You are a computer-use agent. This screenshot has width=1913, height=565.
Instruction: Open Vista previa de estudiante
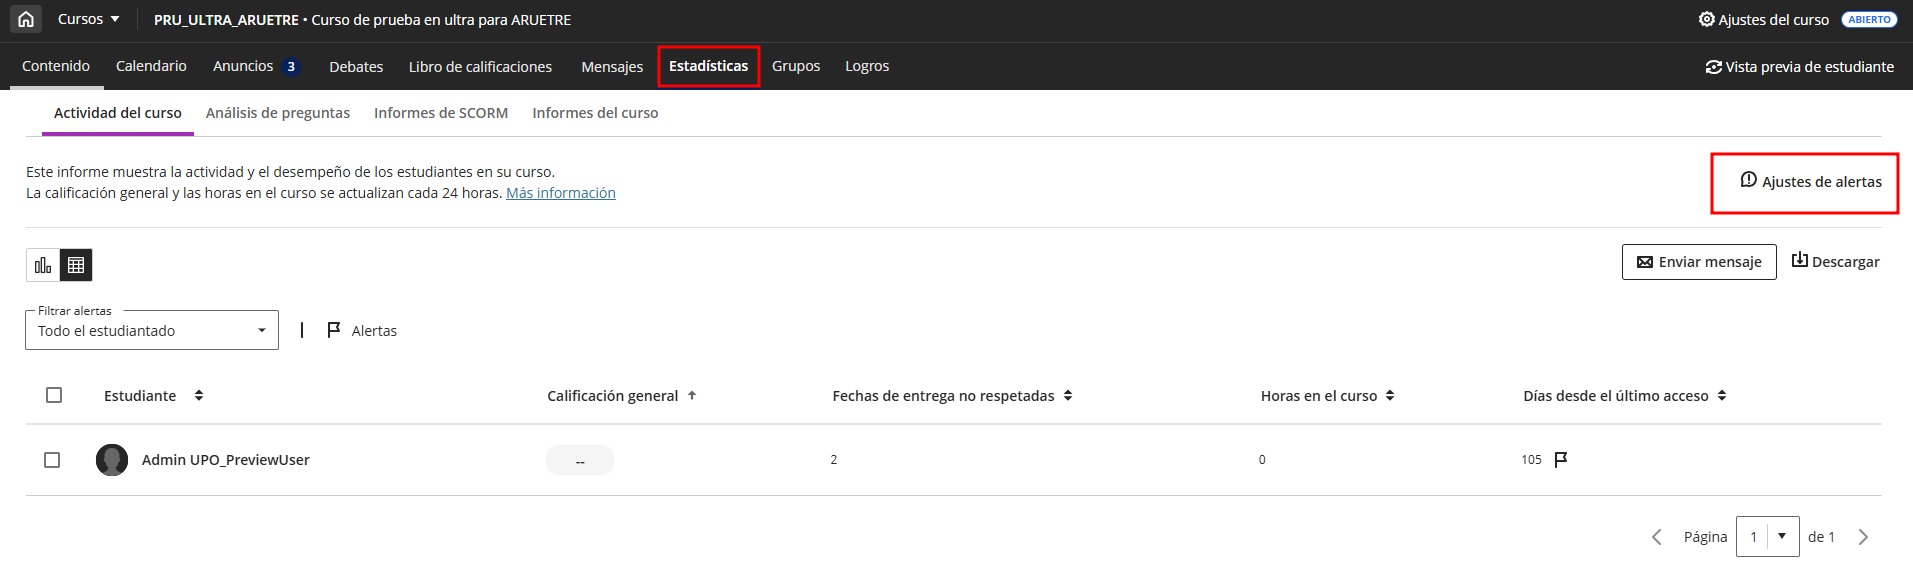[1799, 67]
